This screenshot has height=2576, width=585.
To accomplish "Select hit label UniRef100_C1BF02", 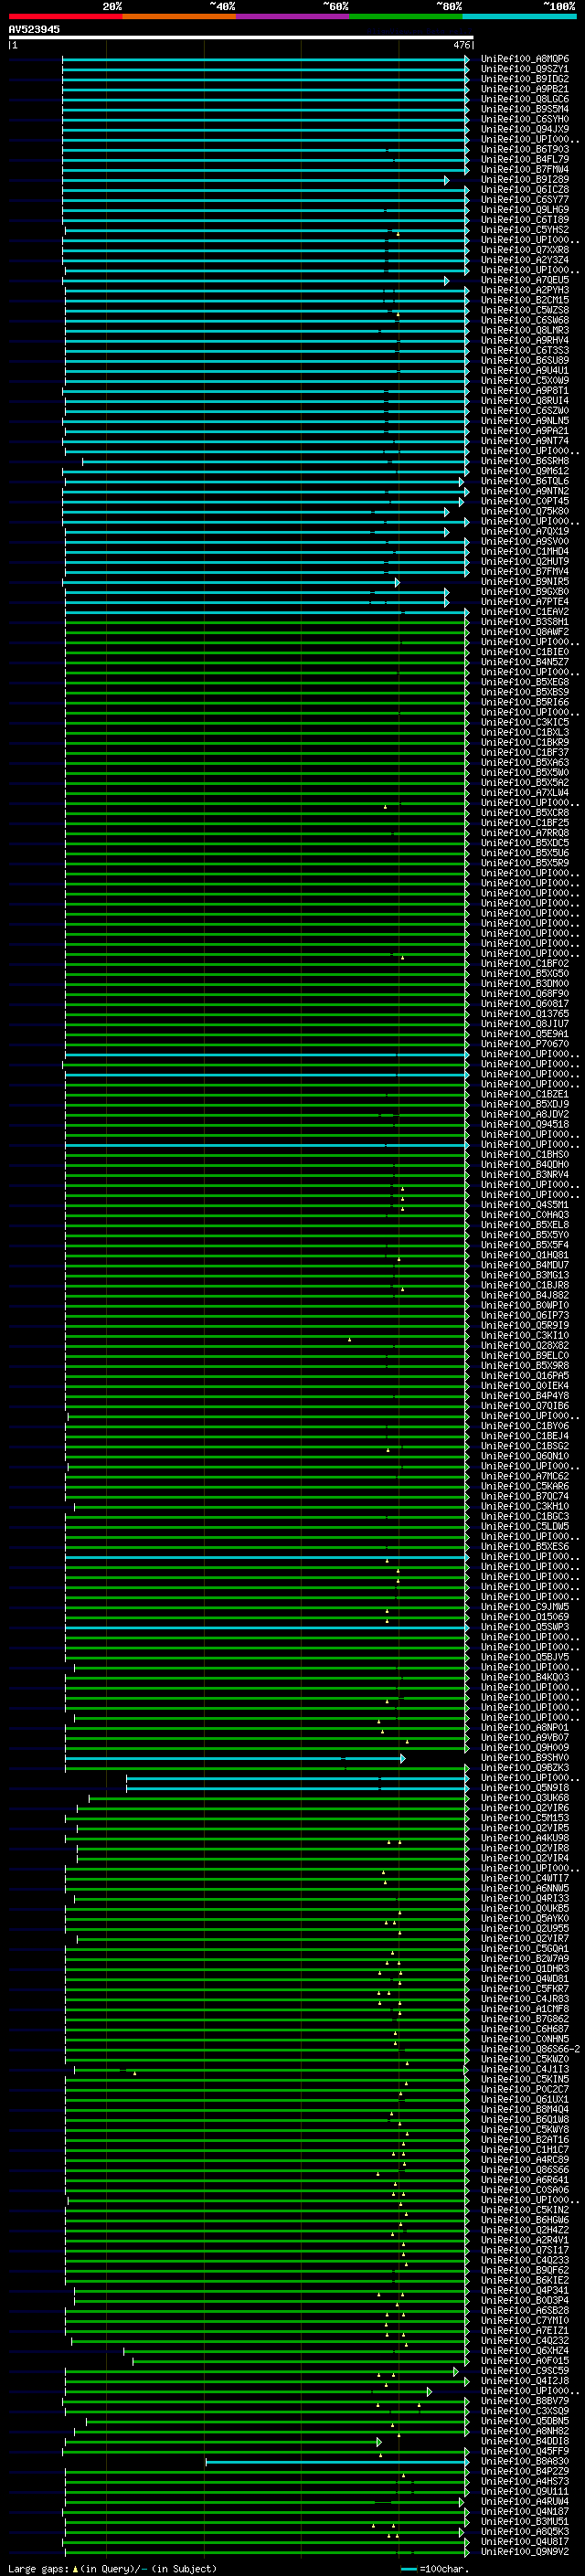I will pos(524,963).
